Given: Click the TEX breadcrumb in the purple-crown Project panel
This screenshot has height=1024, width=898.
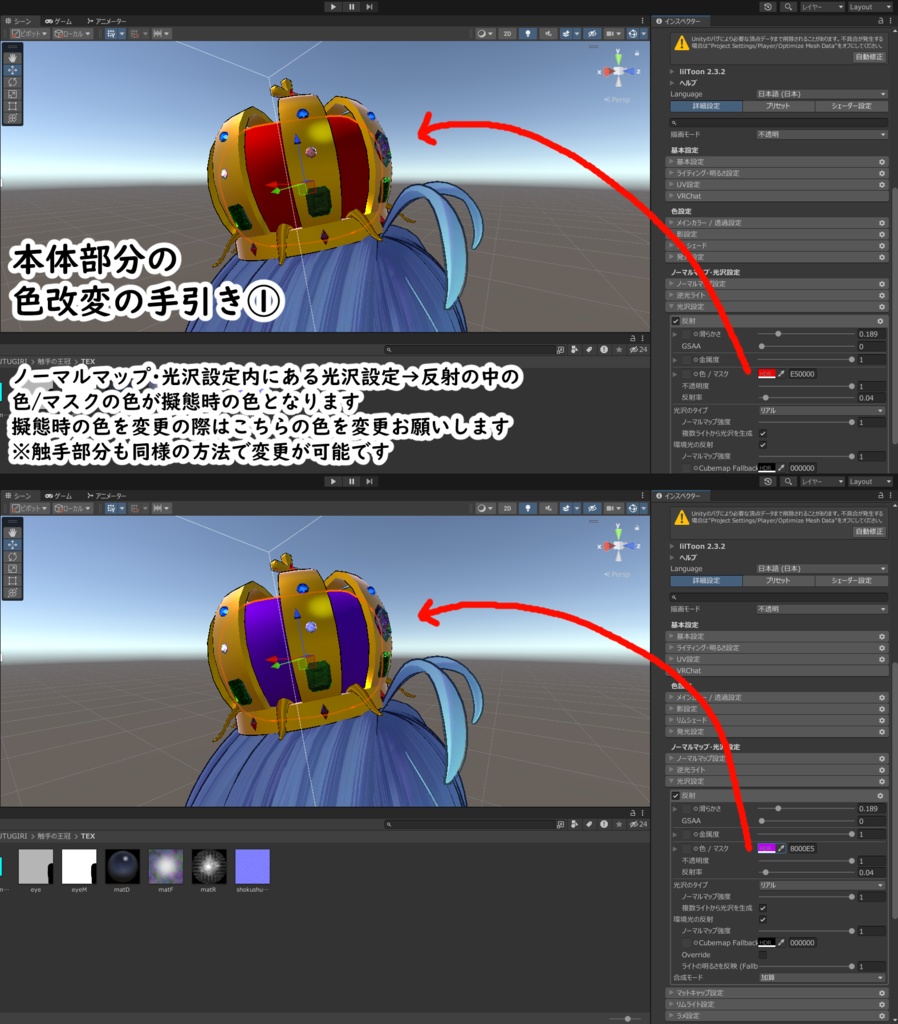Looking at the screenshot, I should tap(88, 836).
